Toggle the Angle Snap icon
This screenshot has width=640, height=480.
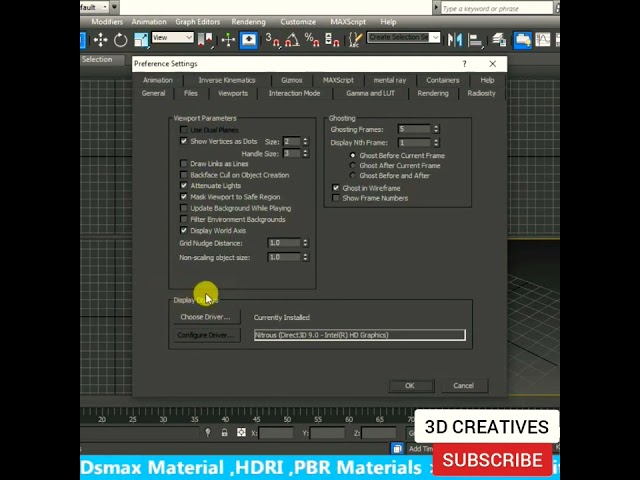pyautogui.click(x=292, y=40)
